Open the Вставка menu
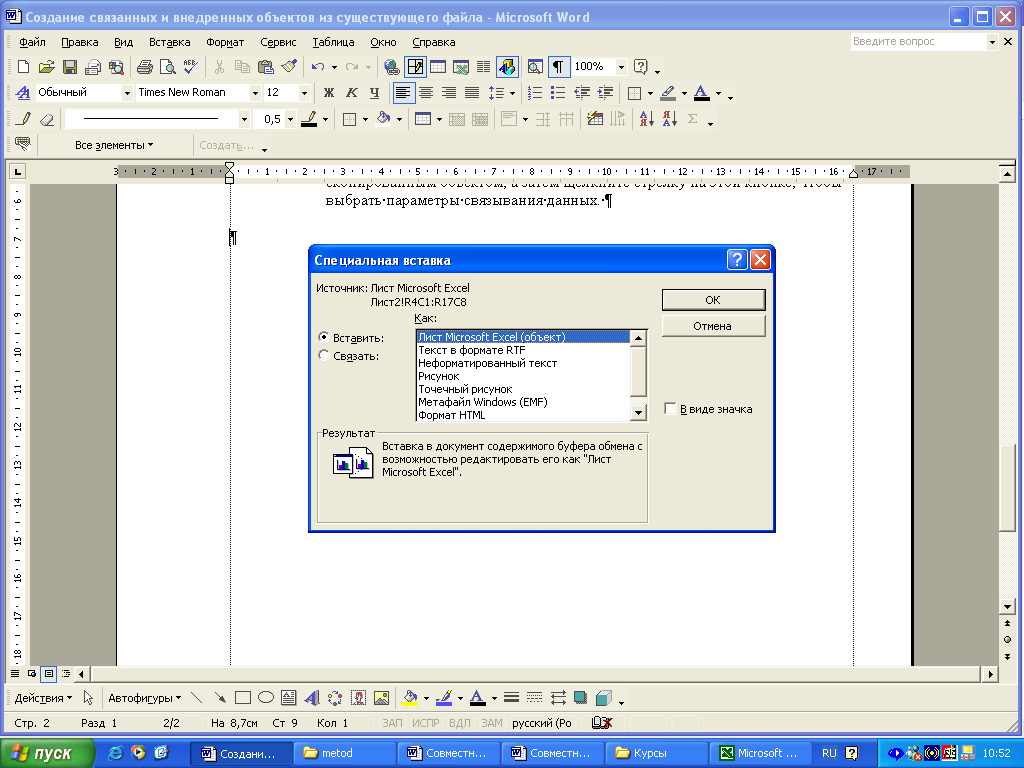 (x=170, y=42)
